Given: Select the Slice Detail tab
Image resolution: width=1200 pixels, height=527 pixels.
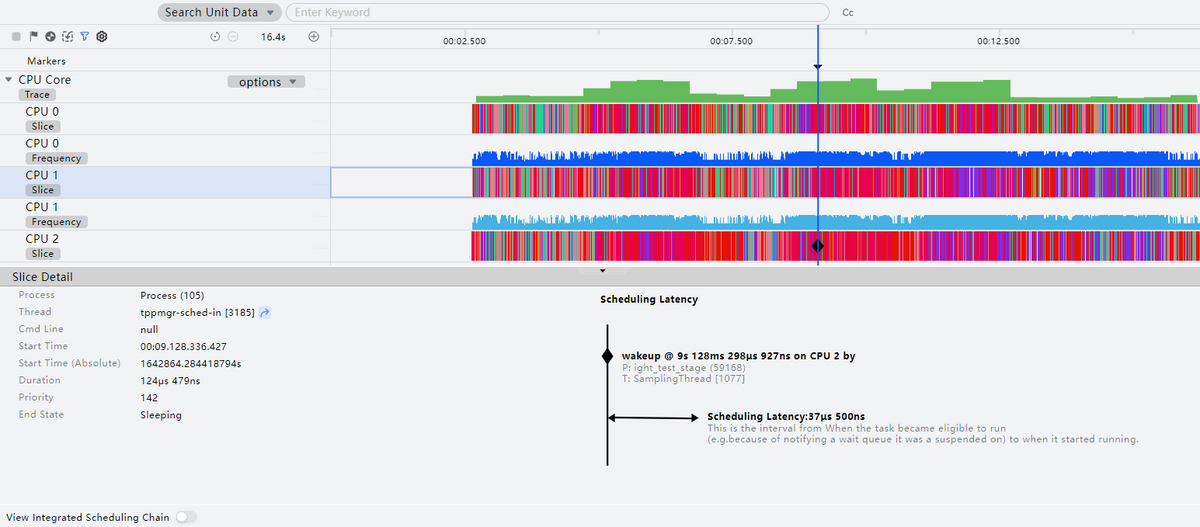Looking at the screenshot, I should coord(42,276).
